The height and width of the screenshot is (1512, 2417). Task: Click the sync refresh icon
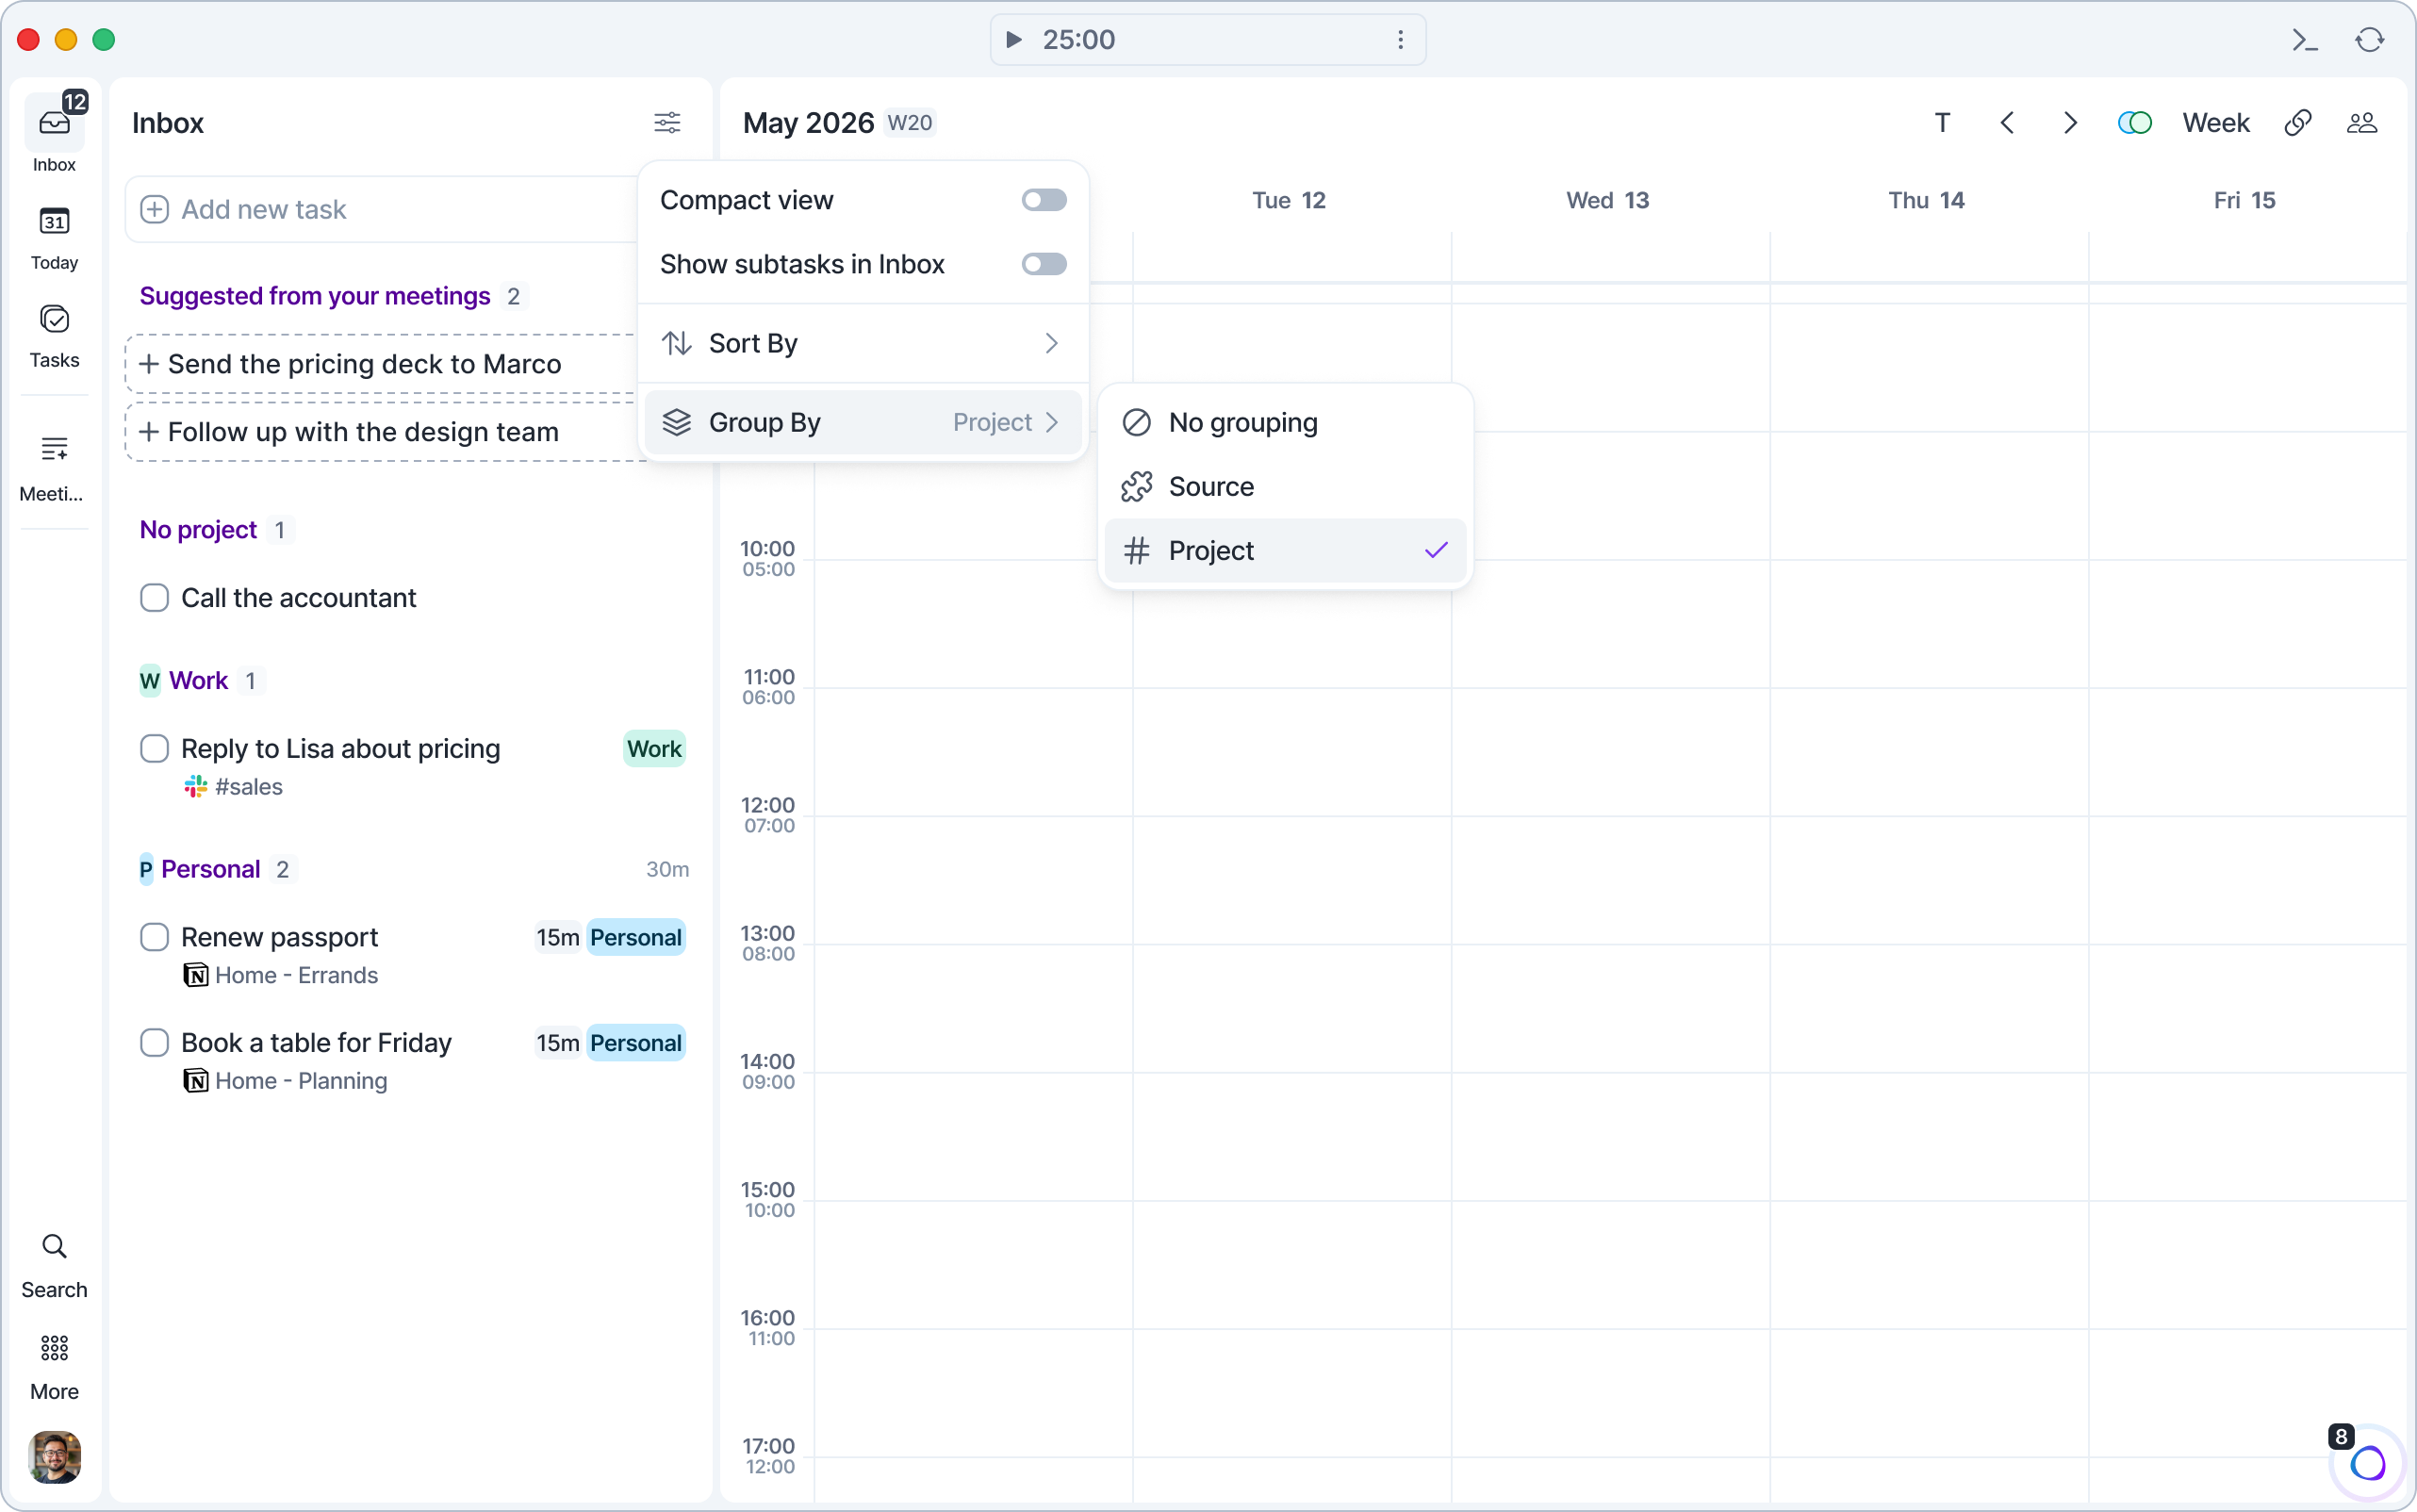point(2369,39)
